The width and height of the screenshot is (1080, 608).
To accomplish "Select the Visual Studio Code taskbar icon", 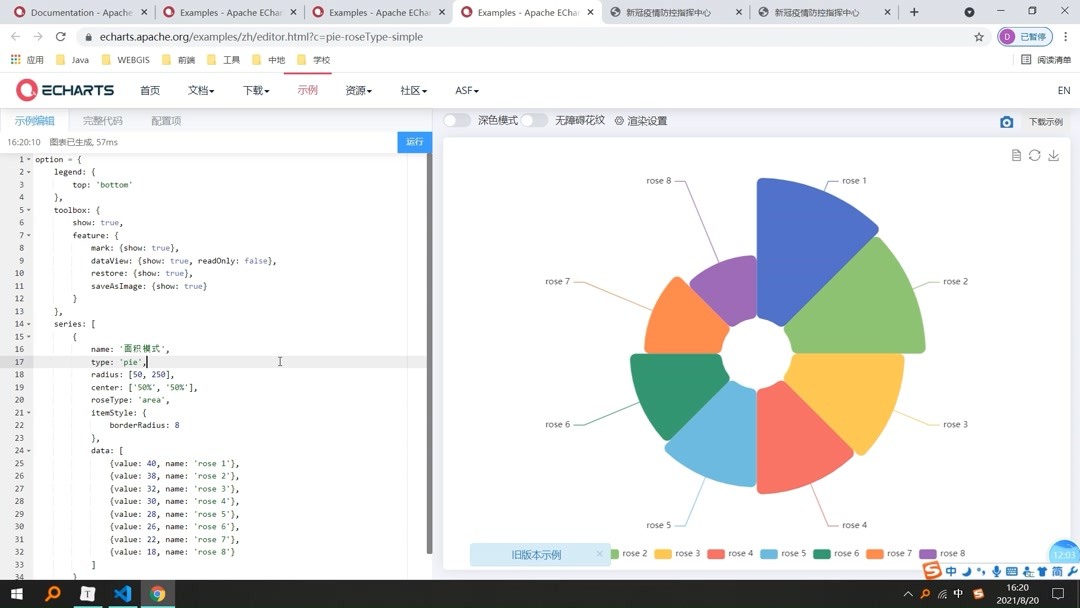I will [122, 593].
